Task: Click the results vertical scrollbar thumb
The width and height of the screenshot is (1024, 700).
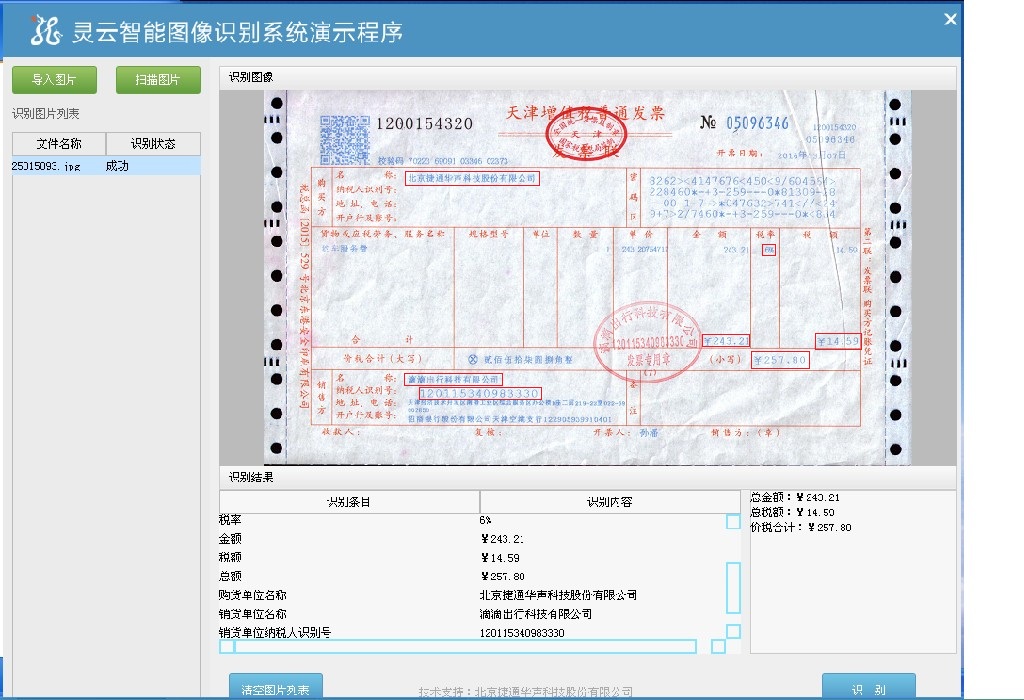Action: click(x=733, y=587)
